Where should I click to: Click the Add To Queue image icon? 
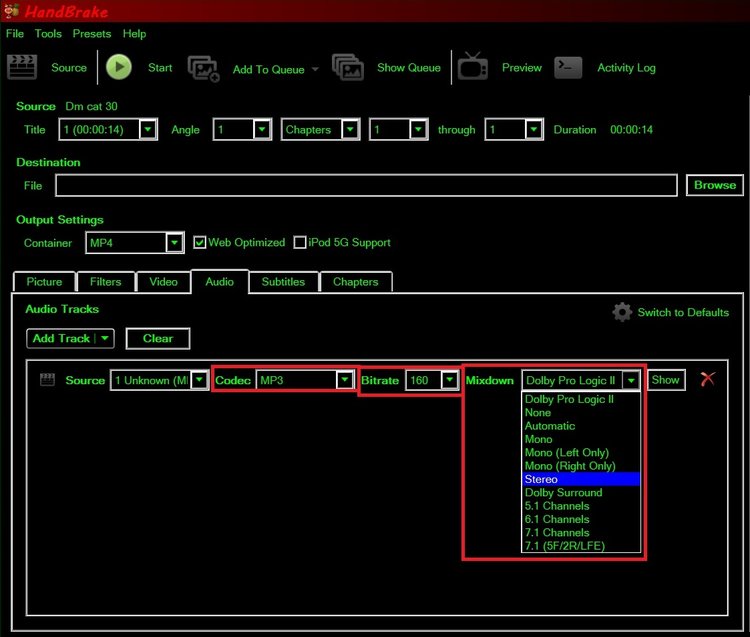(x=203, y=69)
